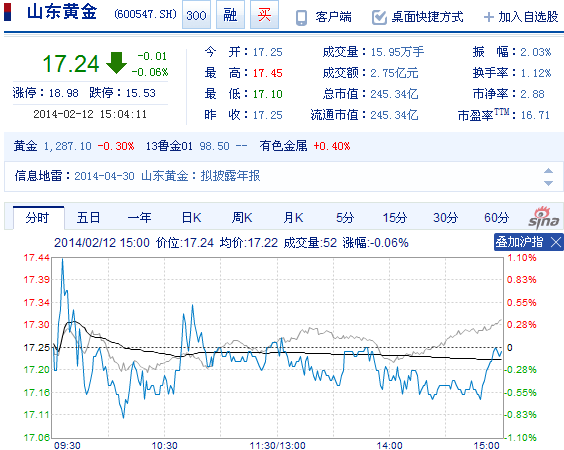This screenshot has width=564, height=450.
Task: Click the 10:30 time axis label
Action: (x=164, y=445)
